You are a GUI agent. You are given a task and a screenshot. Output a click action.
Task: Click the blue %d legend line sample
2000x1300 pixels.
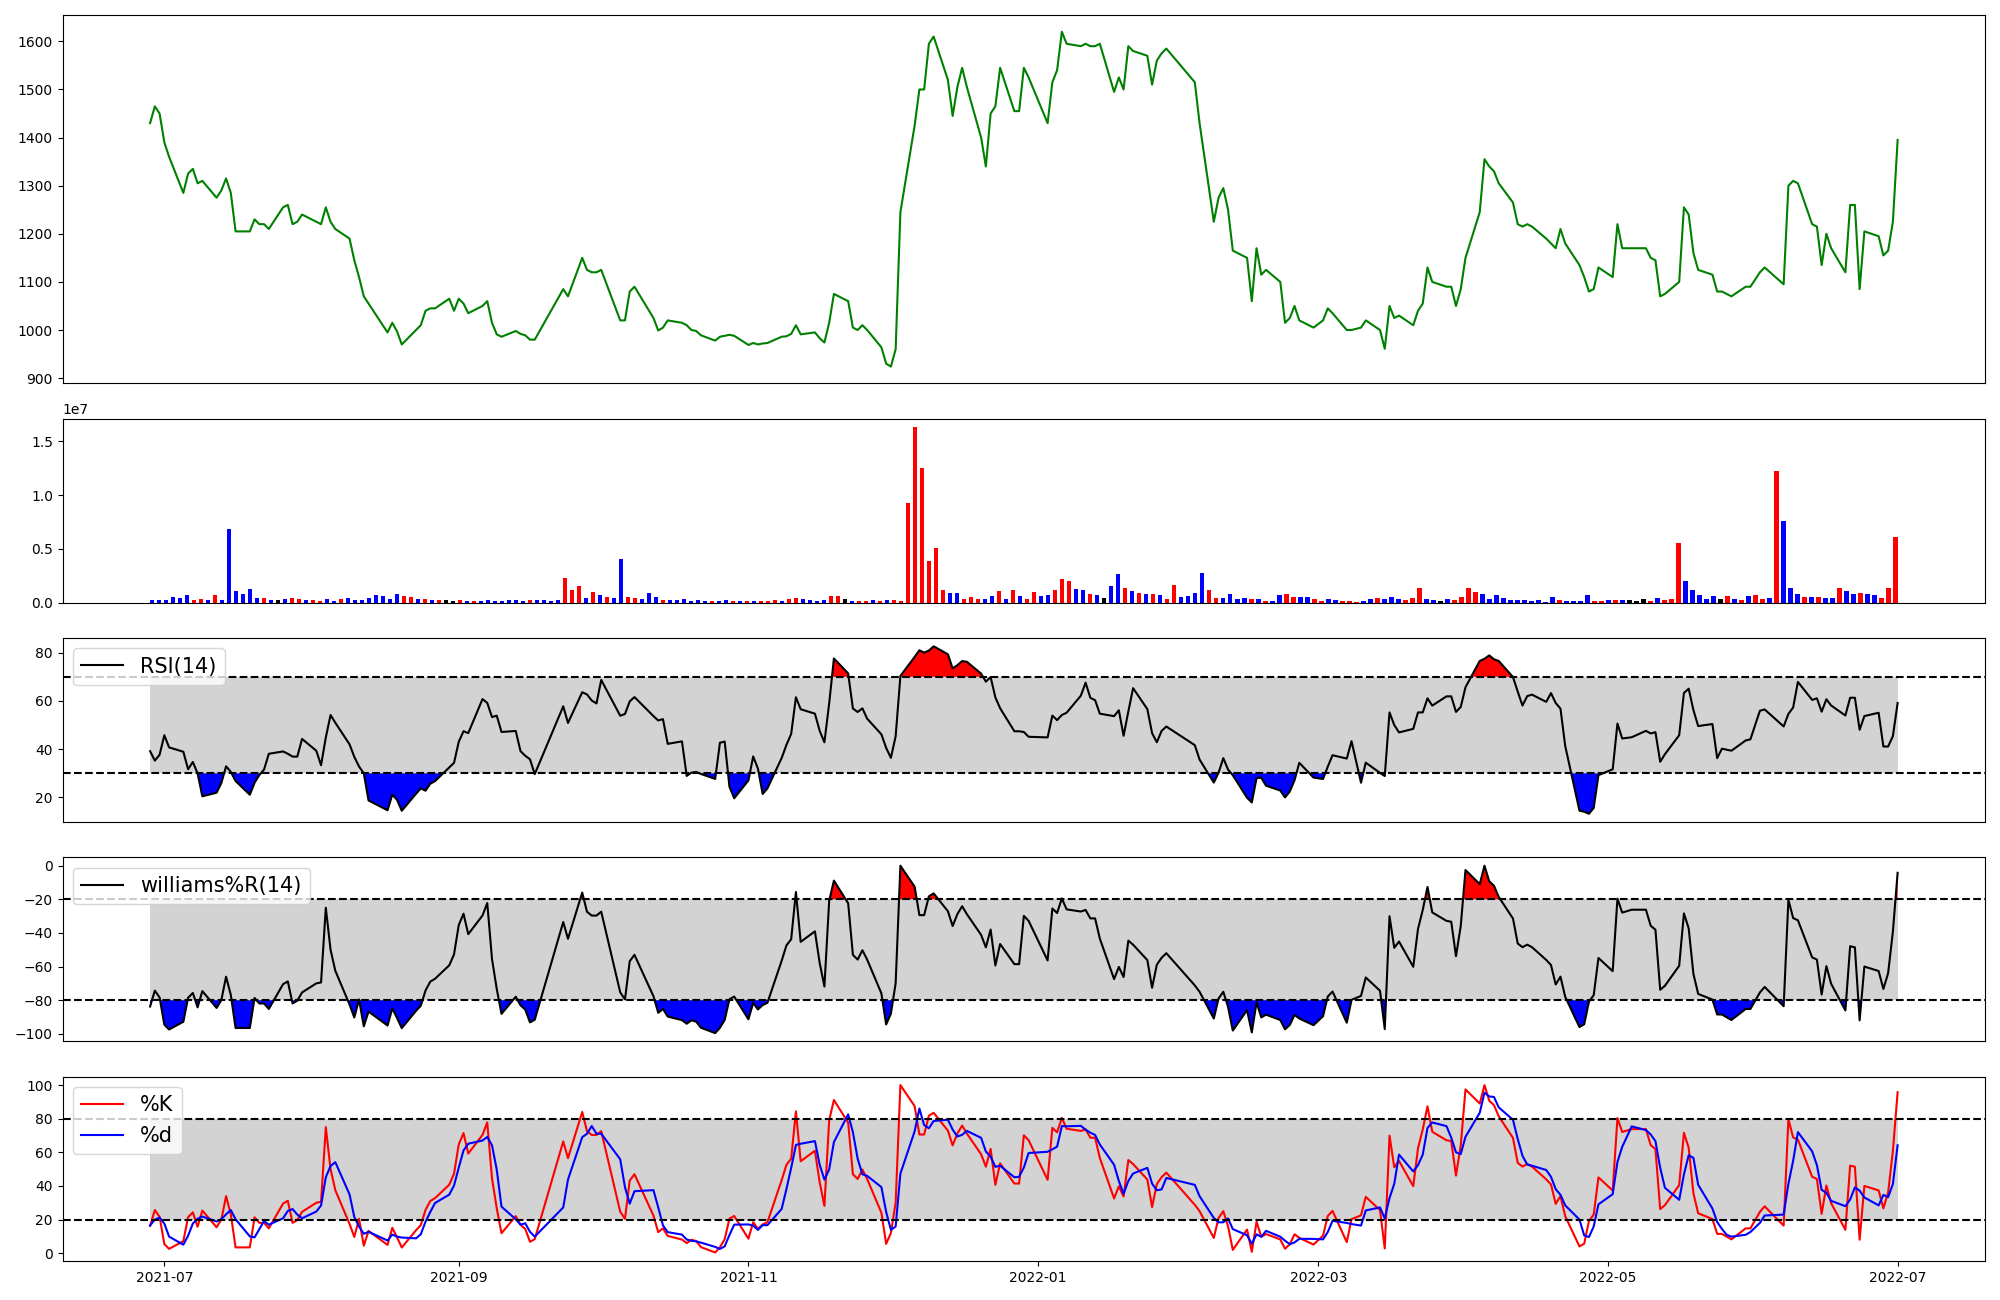(102, 1135)
